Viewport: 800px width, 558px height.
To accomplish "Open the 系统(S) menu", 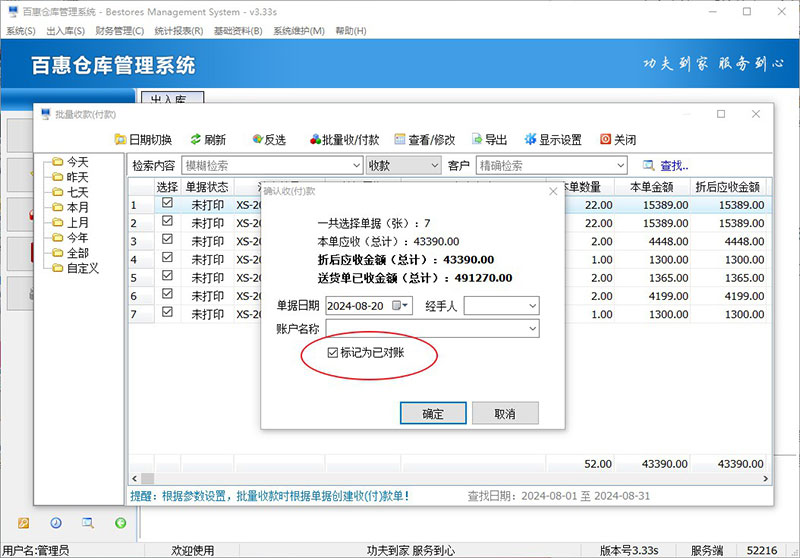I will click(x=21, y=31).
